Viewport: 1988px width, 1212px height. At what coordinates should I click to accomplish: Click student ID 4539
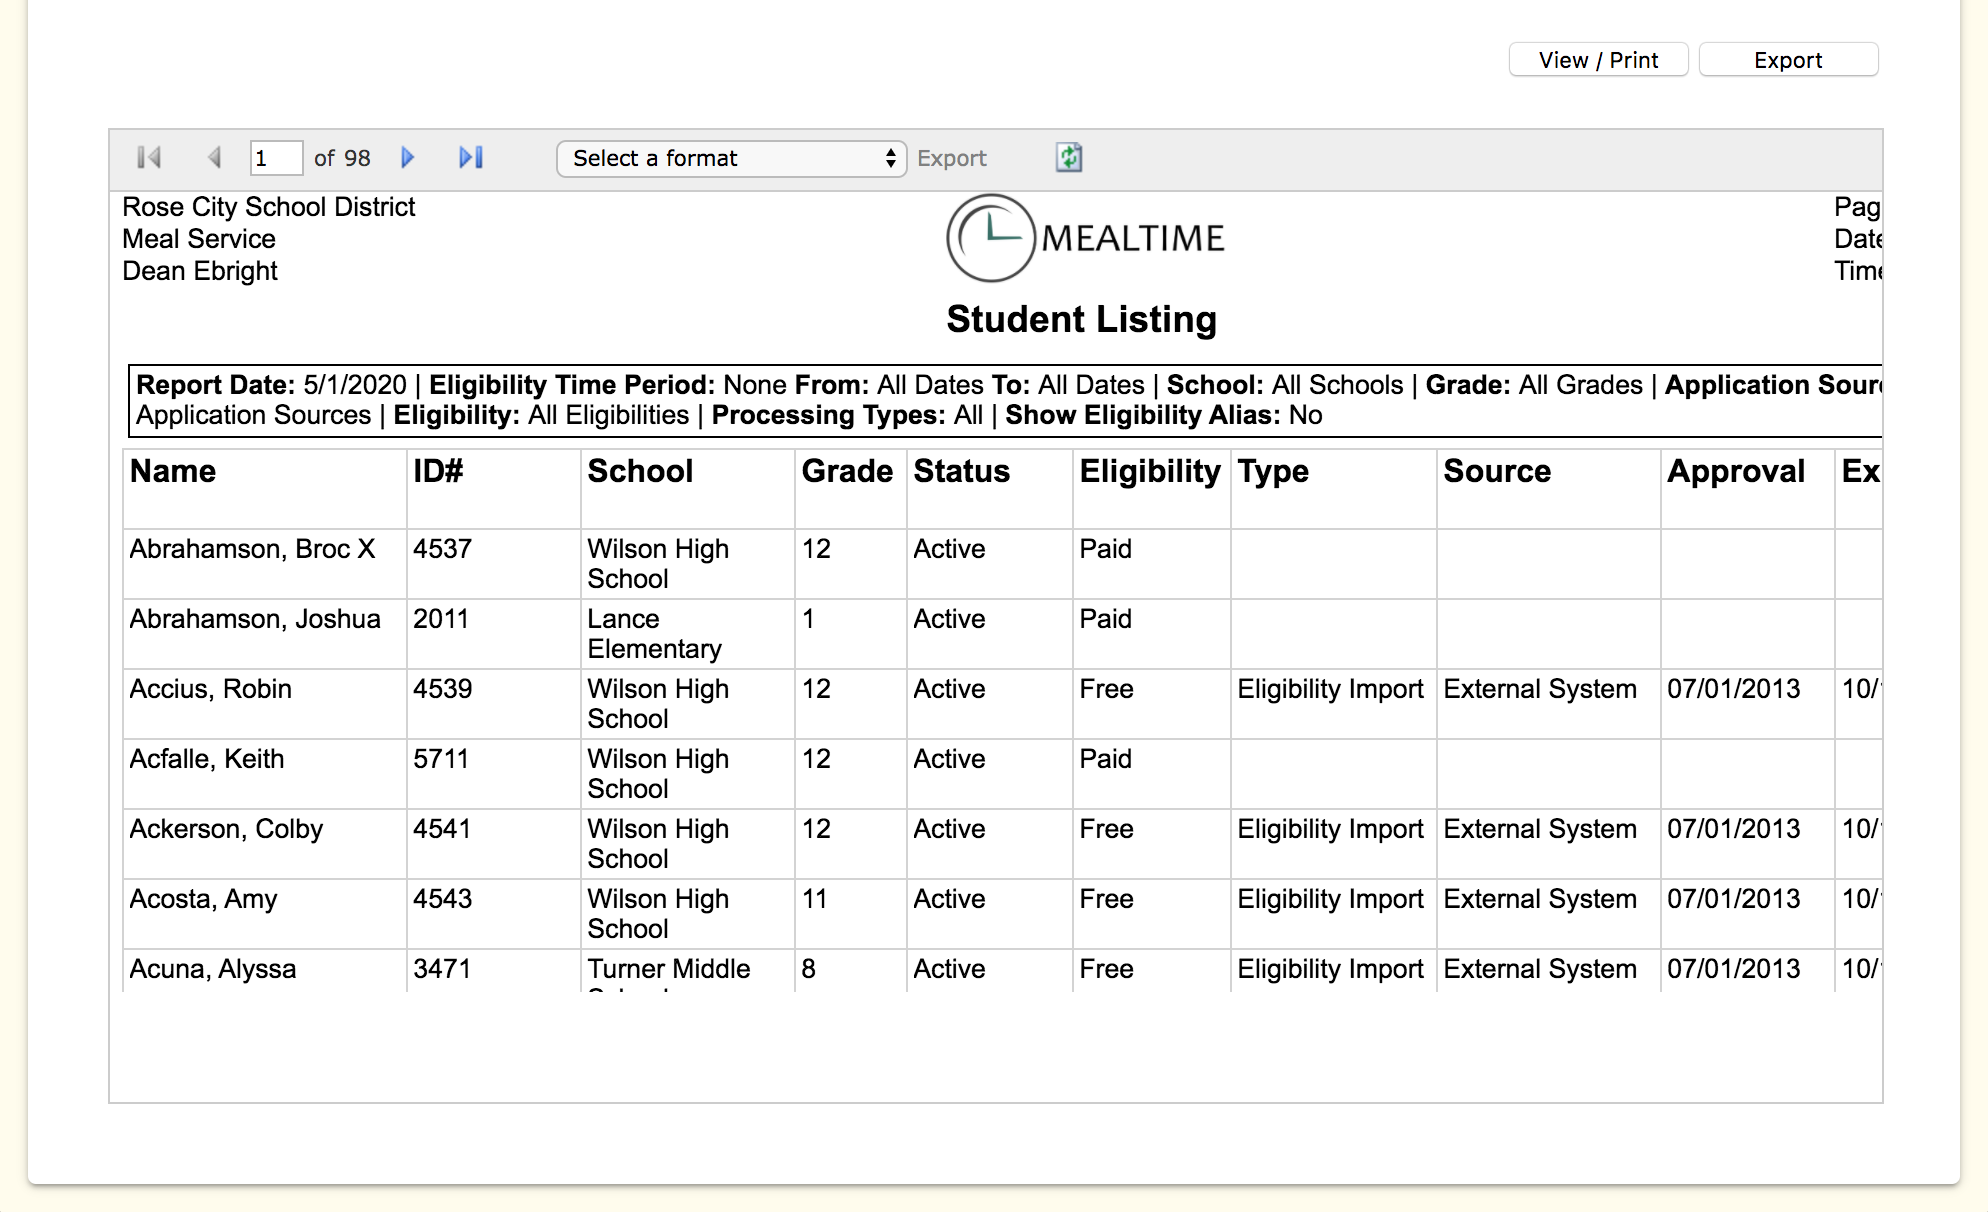click(x=442, y=689)
